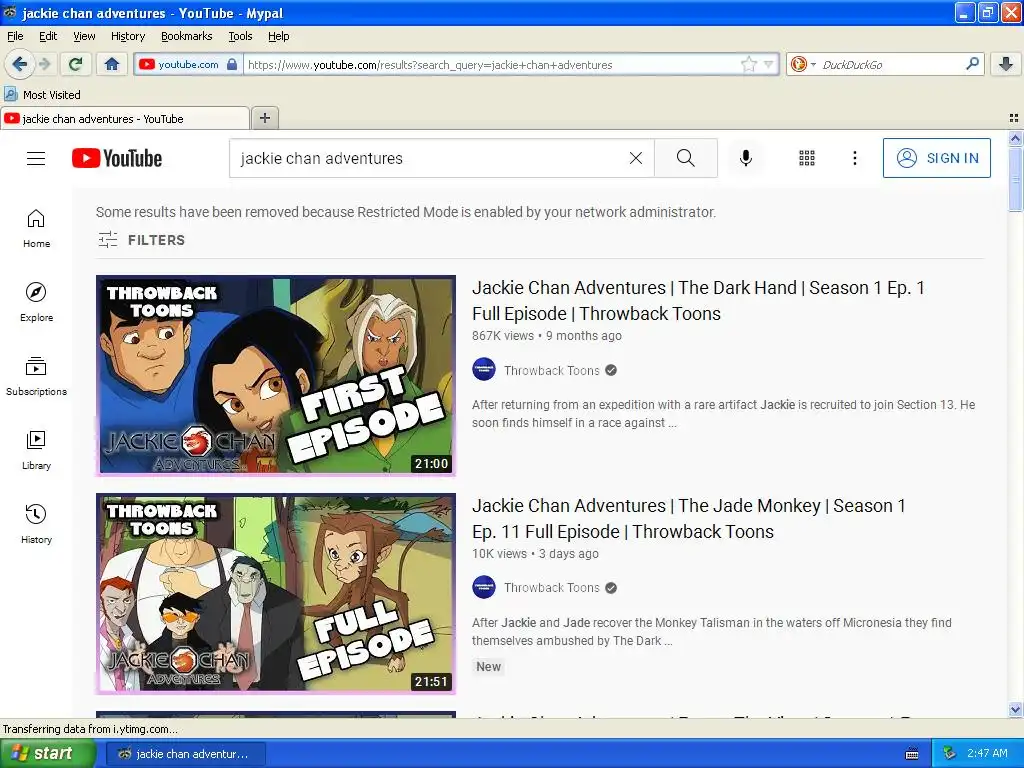Viewport: 1024px width, 768px height.
Task: Open the FILTERS options
Action: coord(141,240)
